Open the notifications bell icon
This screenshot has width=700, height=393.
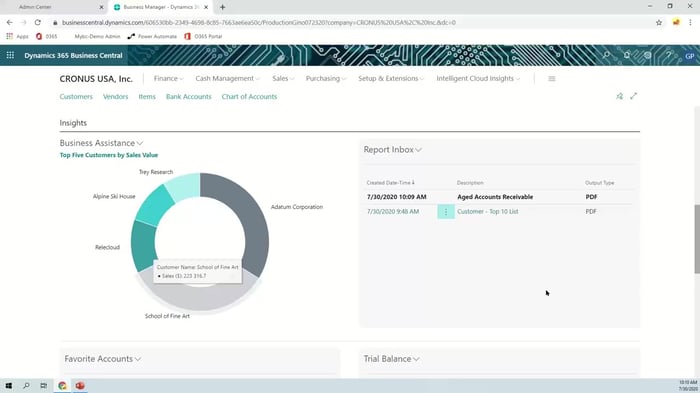click(627, 55)
